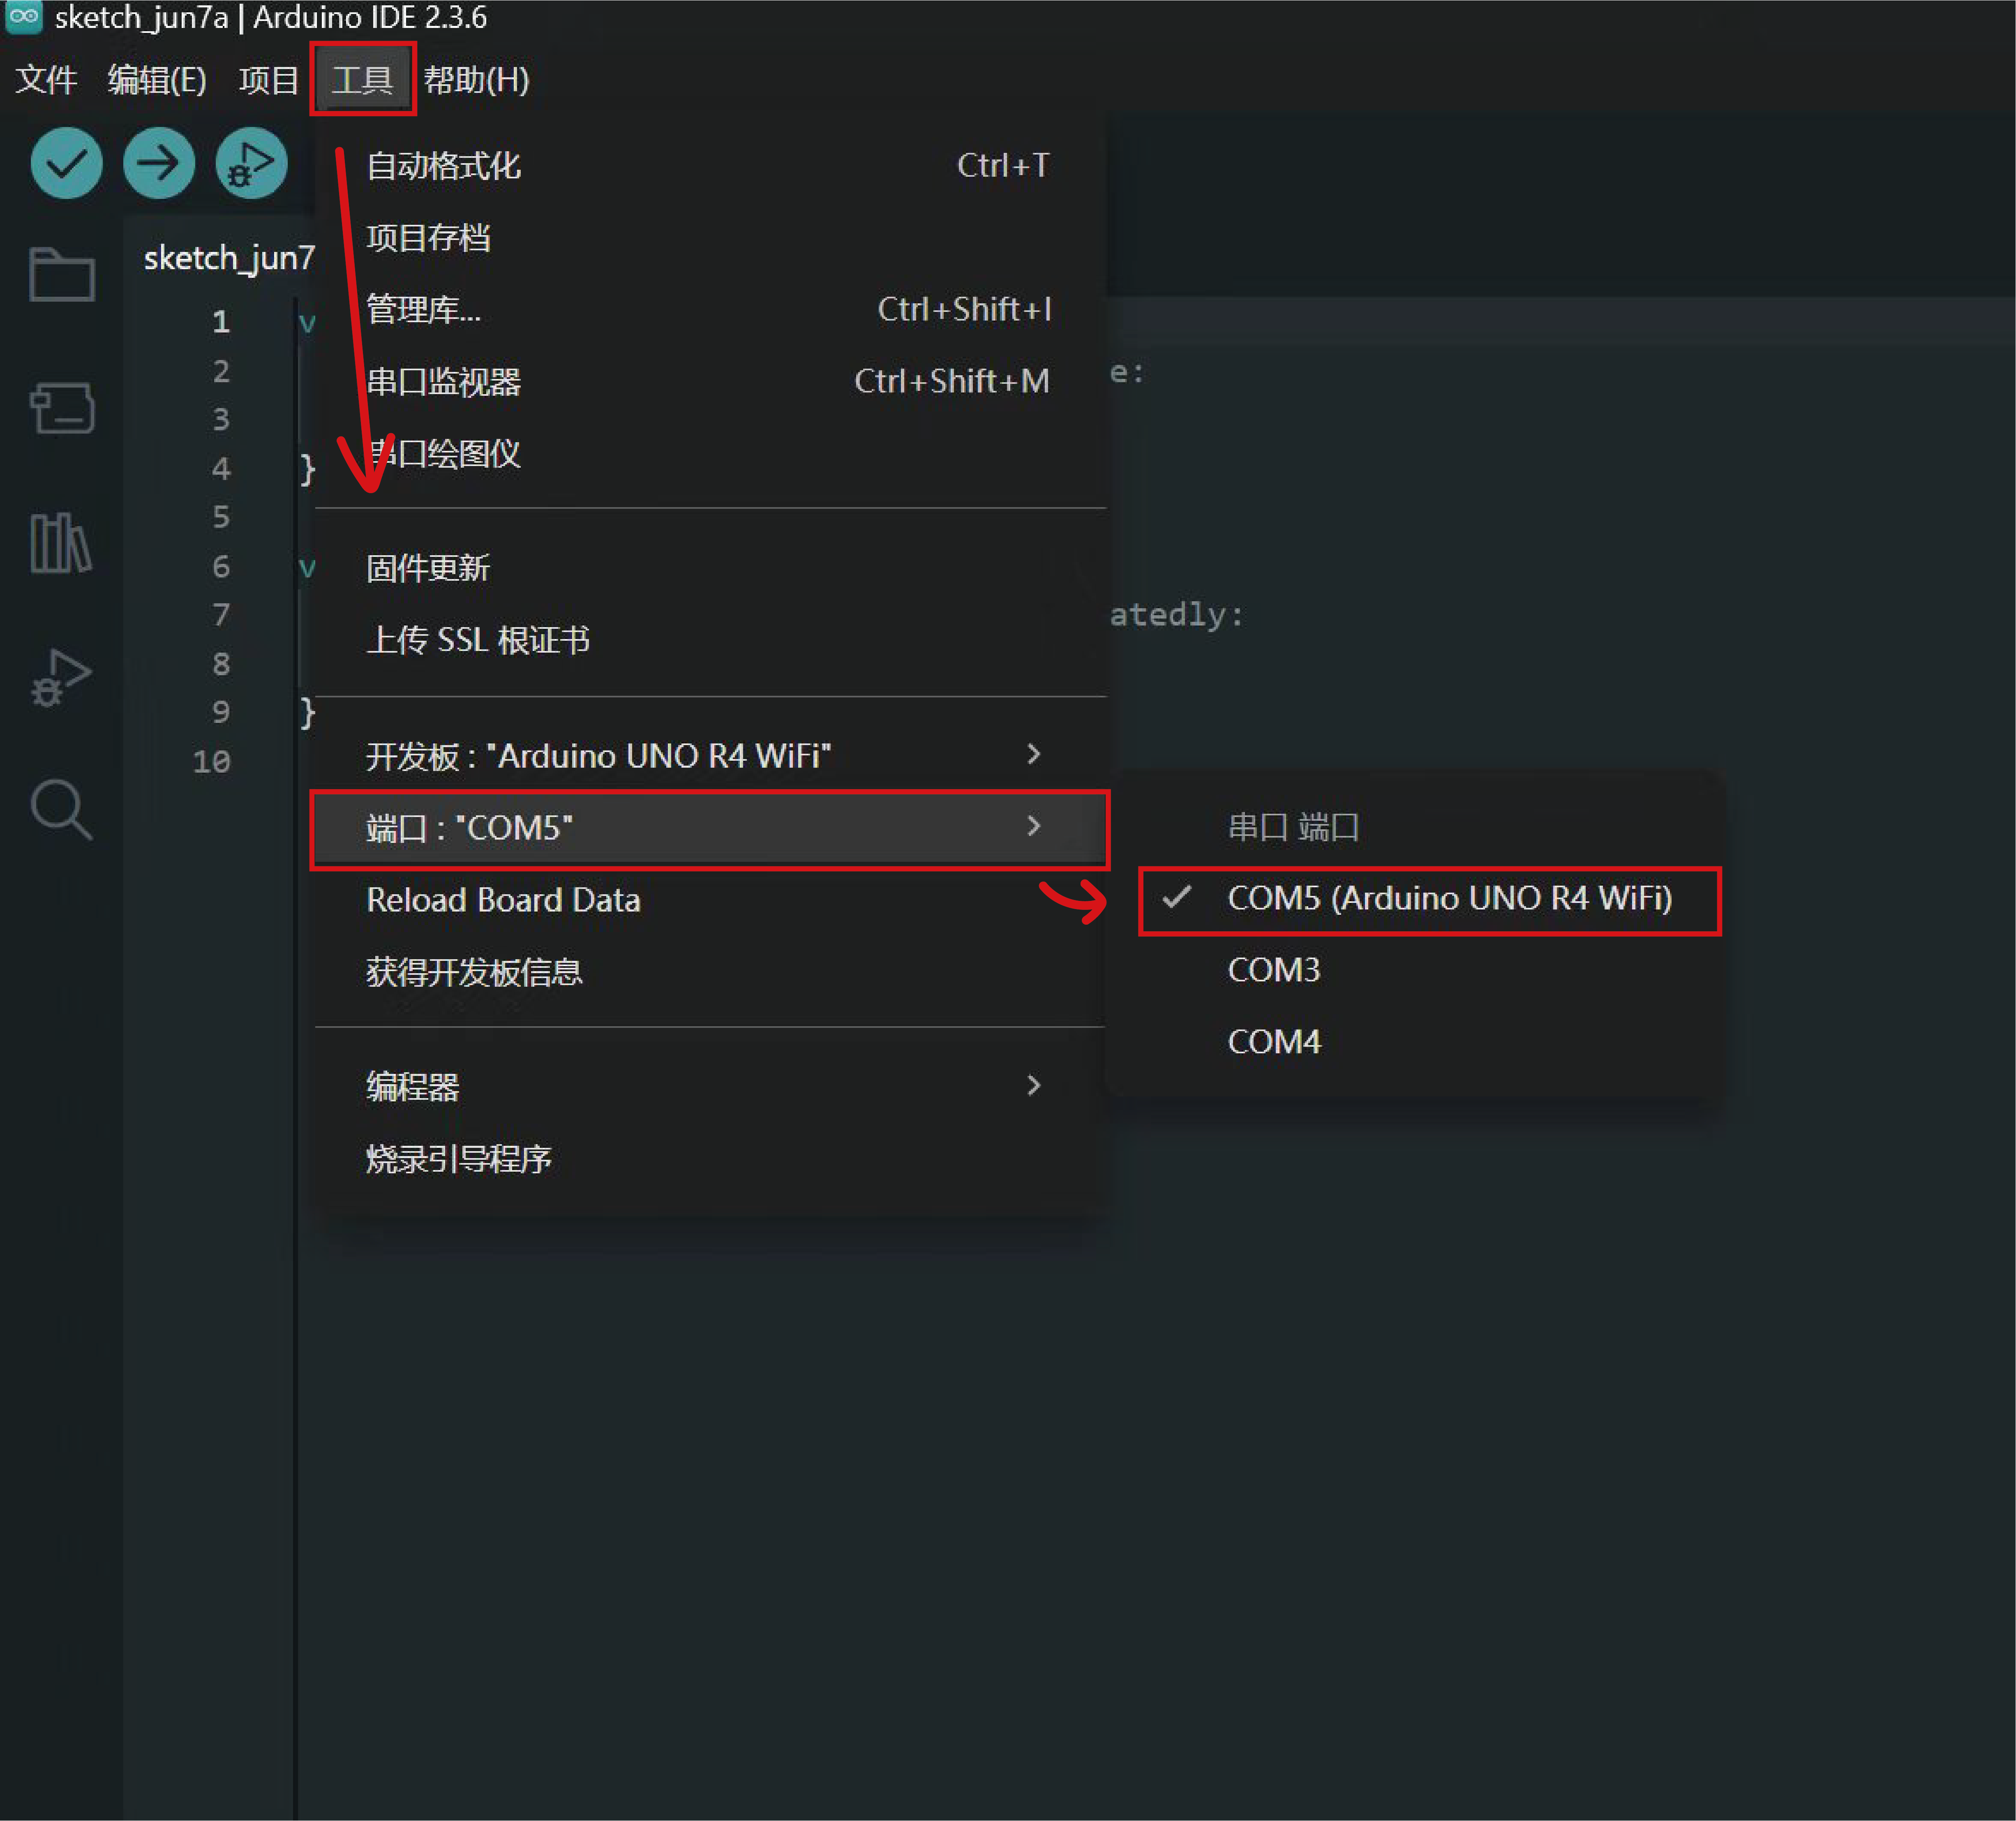2016x1821 pixels.
Task: Open the 编辑(E) menu
Action: [x=157, y=80]
